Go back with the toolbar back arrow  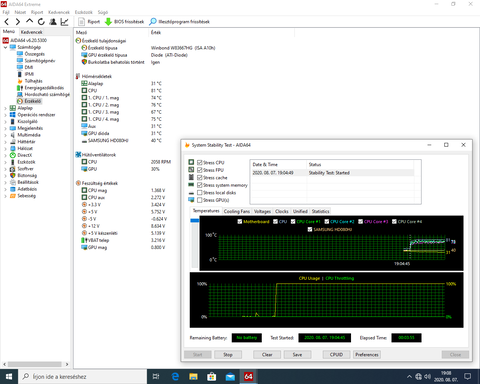(x=7, y=22)
